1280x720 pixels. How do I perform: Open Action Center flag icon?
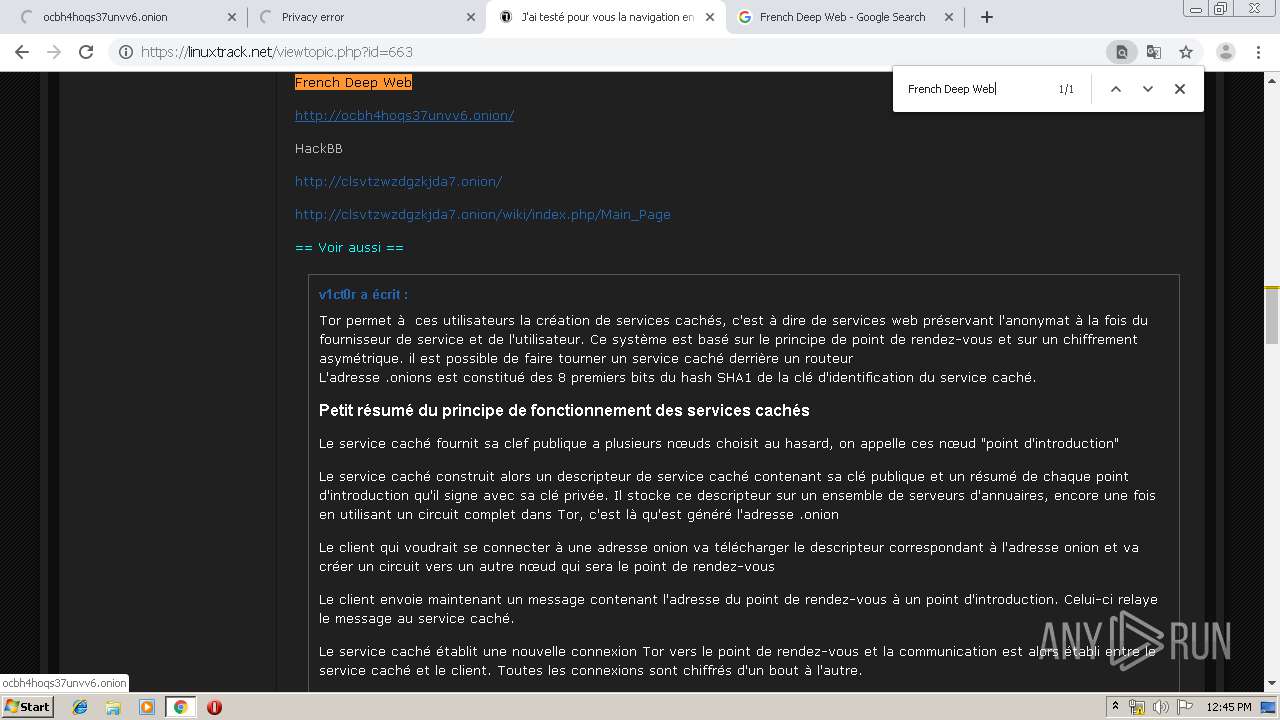click(1185, 707)
